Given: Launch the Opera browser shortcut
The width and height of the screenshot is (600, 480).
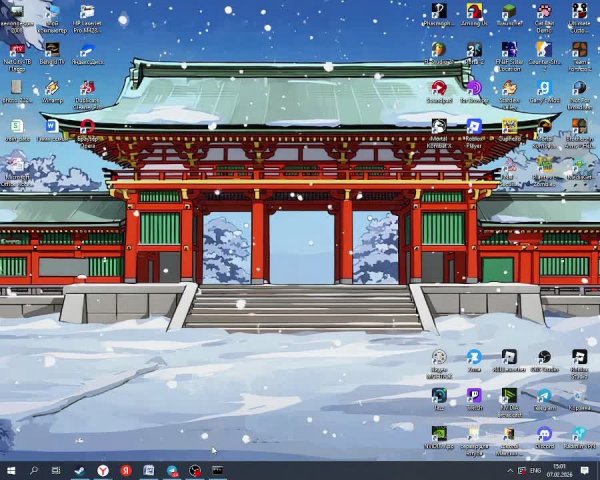Looking at the screenshot, I should click(x=87, y=133).
